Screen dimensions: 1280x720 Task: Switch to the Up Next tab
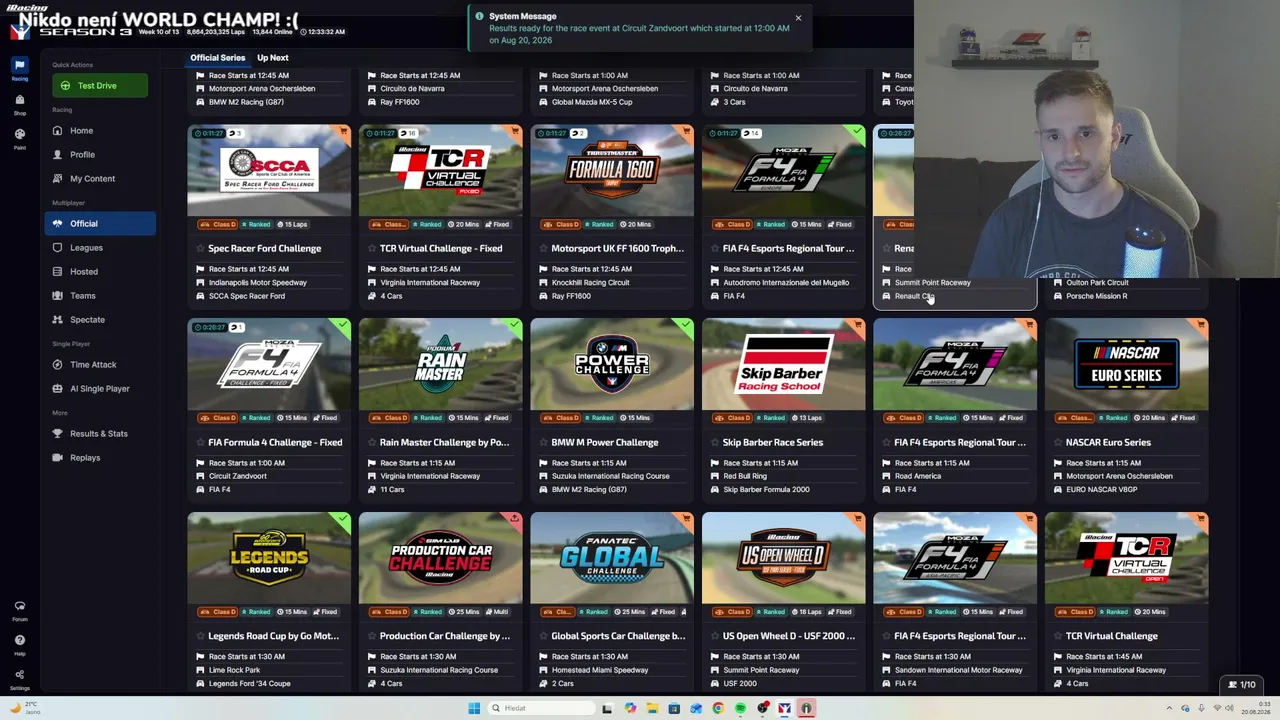click(x=272, y=58)
